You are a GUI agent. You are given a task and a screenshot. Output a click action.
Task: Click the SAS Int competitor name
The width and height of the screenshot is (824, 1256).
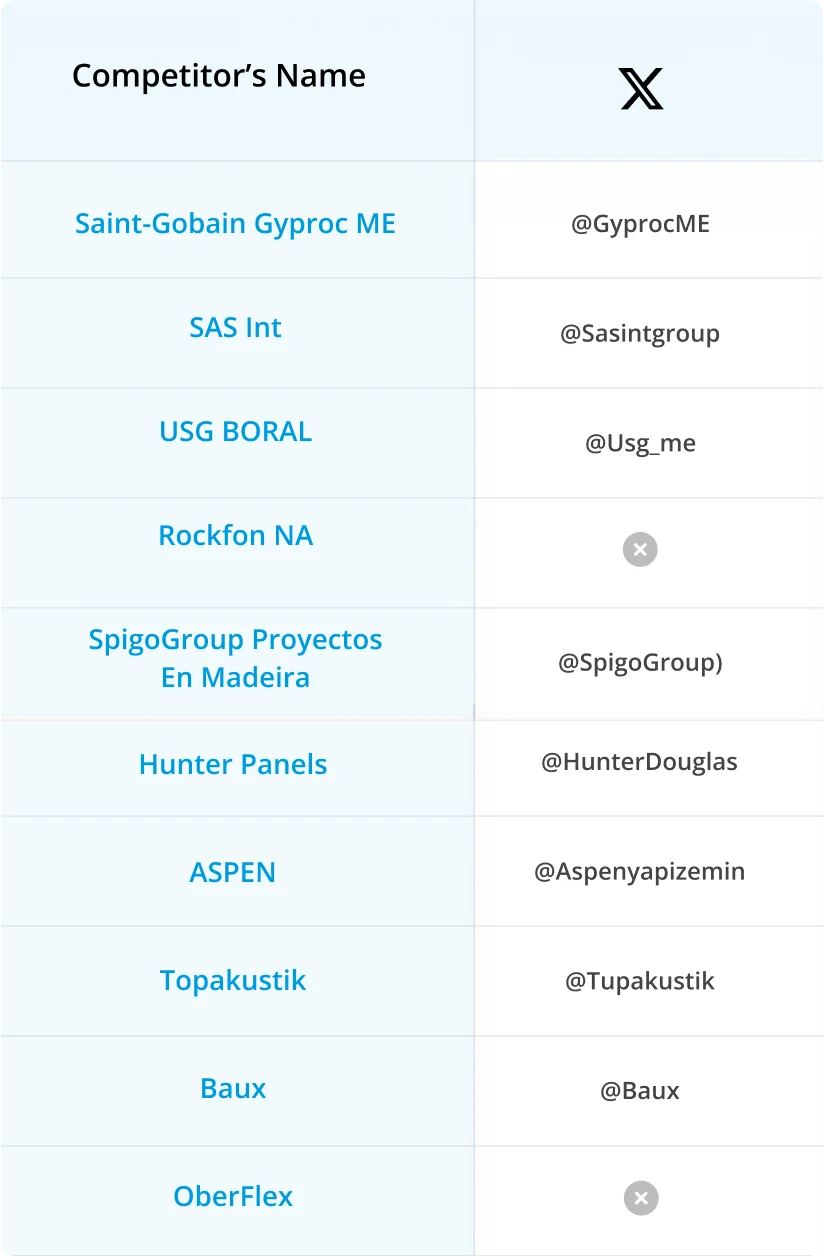[235, 327]
